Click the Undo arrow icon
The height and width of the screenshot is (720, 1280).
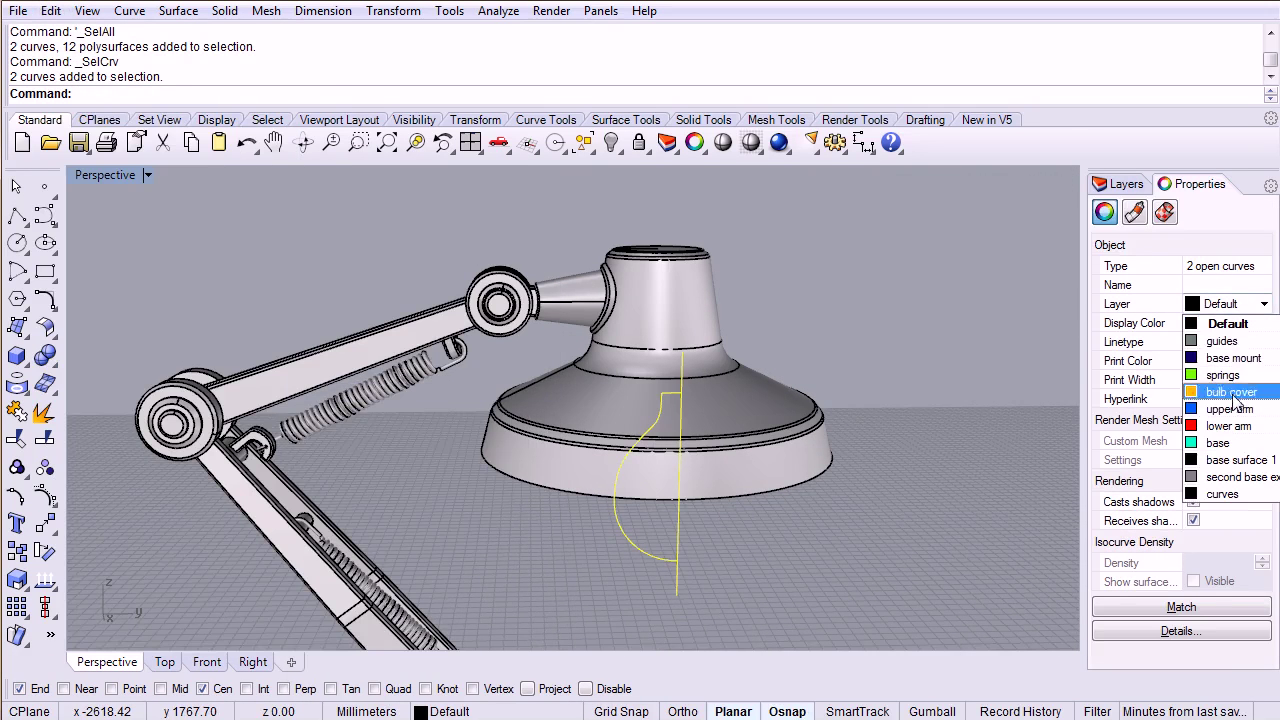247,143
